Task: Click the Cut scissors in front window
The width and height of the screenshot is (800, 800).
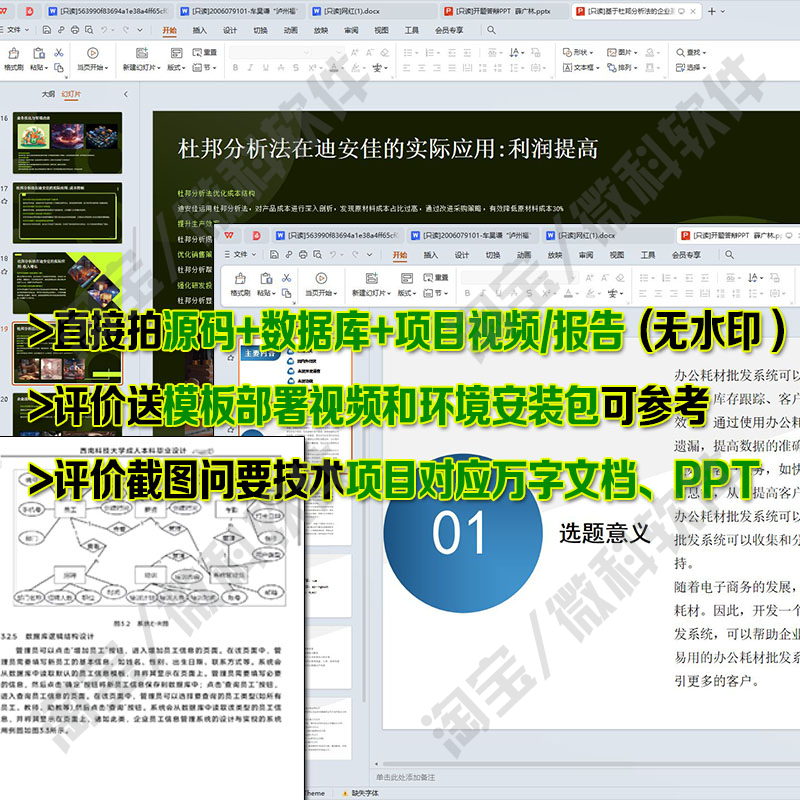Action: click(x=287, y=278)
